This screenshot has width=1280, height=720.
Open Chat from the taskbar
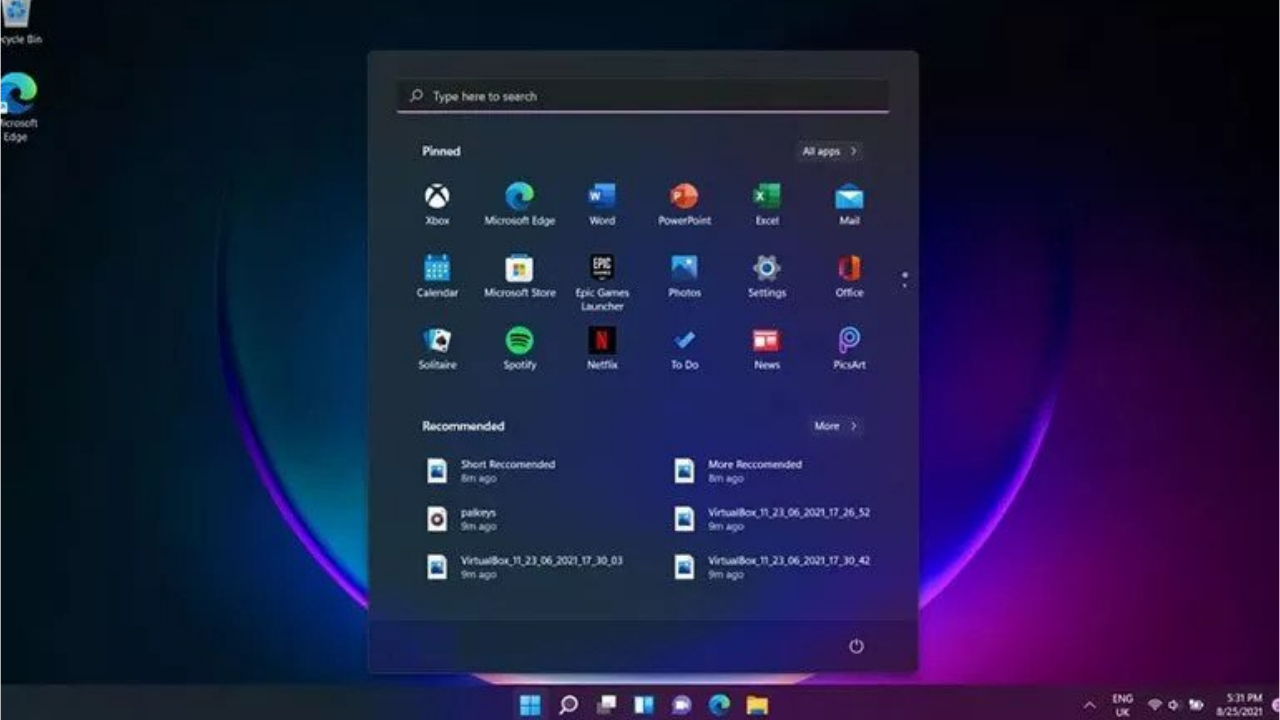682,705
